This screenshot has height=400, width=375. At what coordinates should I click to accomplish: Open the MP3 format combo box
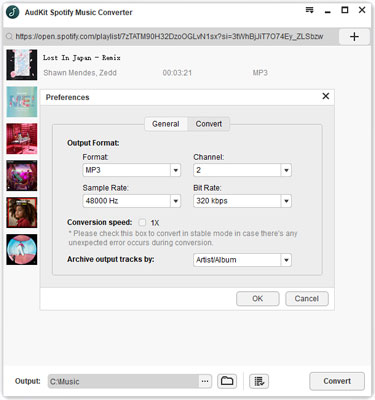click(x=131, y=170)
